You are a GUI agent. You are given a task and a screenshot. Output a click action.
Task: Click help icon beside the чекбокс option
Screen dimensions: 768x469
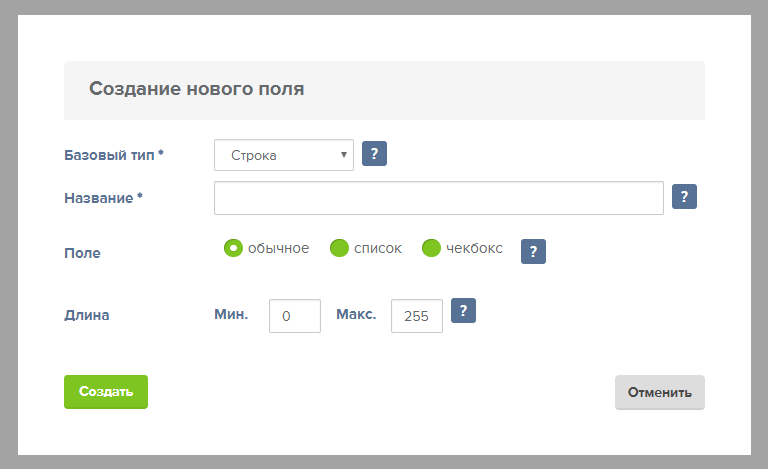(533, 252)
